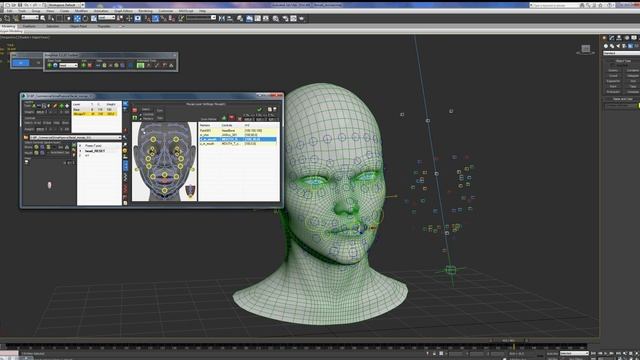Collapse the Object Type rollout
640x360 pixels.
pyautogui.click(x=623, y=61)
